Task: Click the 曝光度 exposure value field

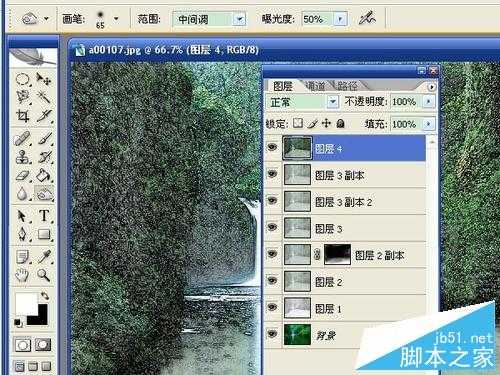Action: click(x=317, y=19)
